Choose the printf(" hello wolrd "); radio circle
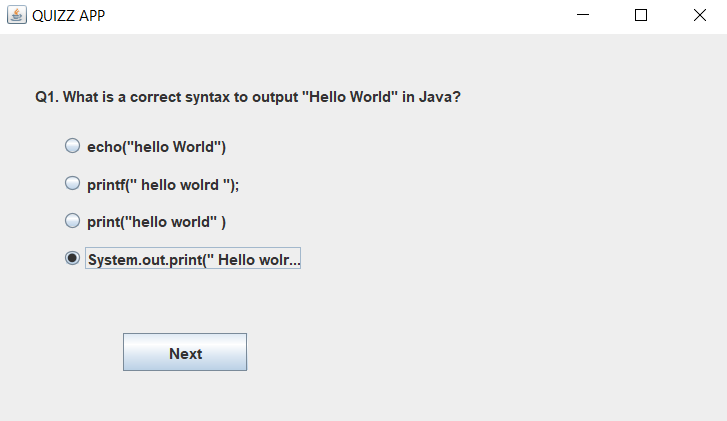This screenshot has width=727, height=421. tap(72, 183)
